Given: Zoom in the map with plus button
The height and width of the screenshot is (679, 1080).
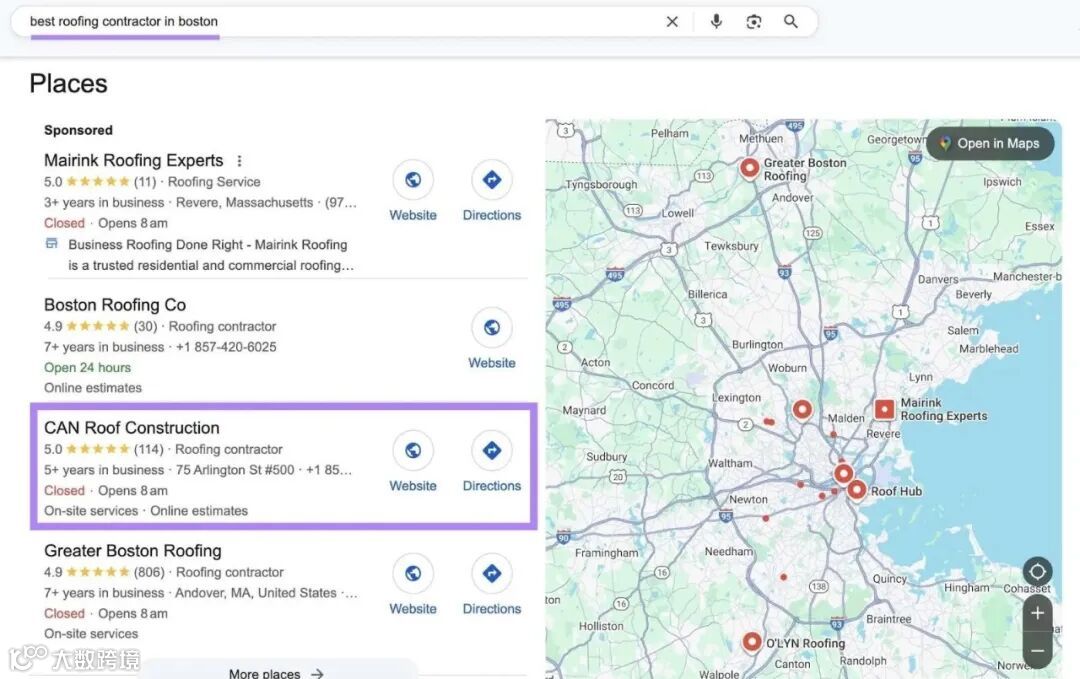Looking at the screenshot, I should pyautogui.click(x=1037, y=614).
